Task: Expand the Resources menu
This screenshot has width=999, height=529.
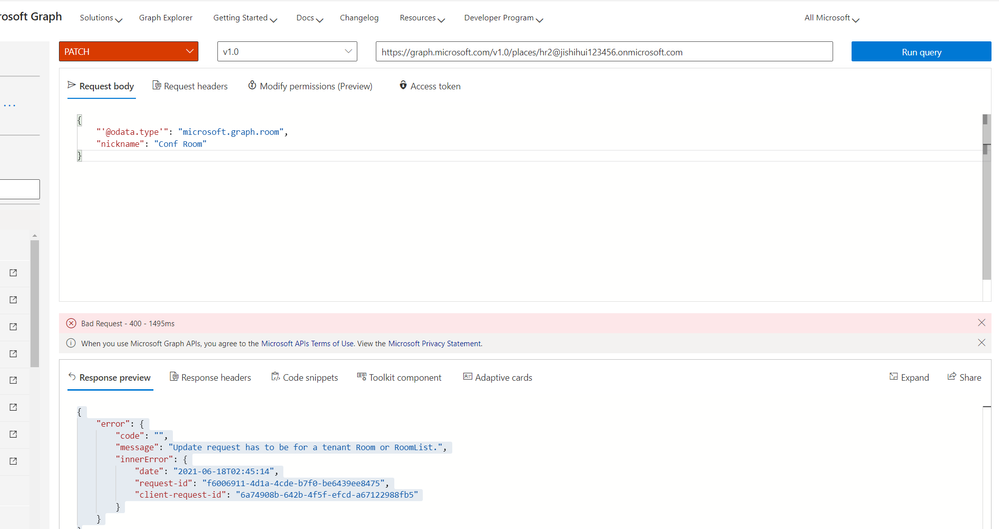Action: (422, 18)
